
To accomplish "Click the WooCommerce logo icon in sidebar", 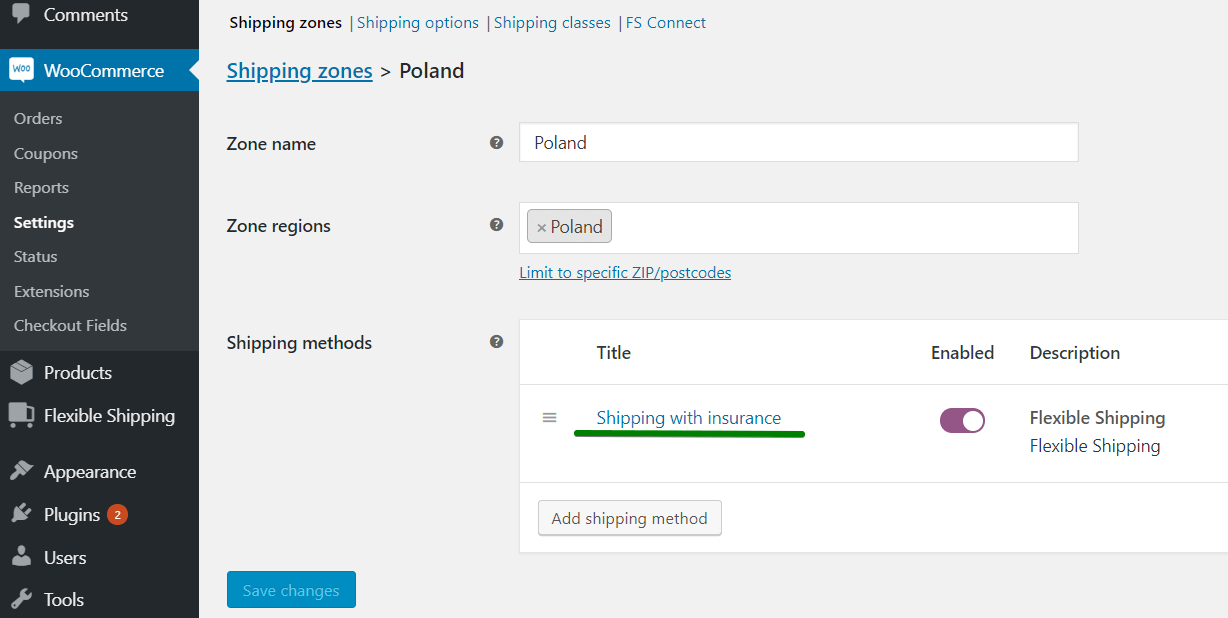I will [x=21, y=70].
